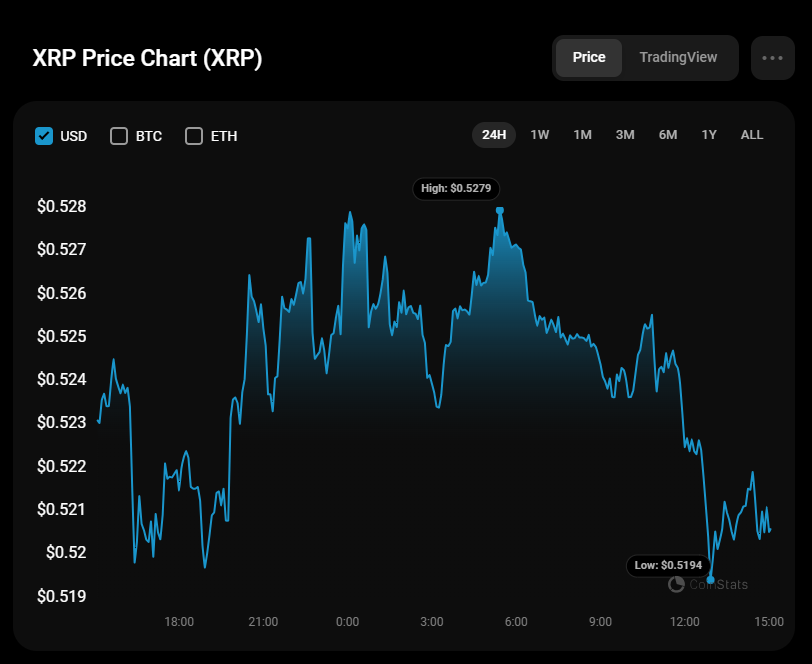Click the XRP Price Chart title

pos(147,59)
